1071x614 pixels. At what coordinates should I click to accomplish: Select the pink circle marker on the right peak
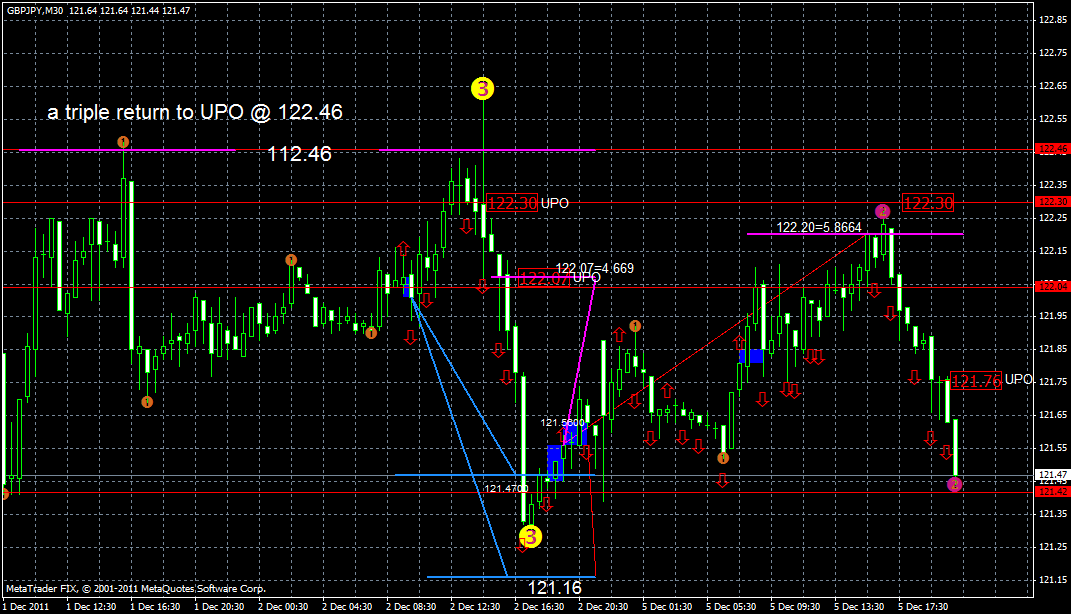[884, 211]
